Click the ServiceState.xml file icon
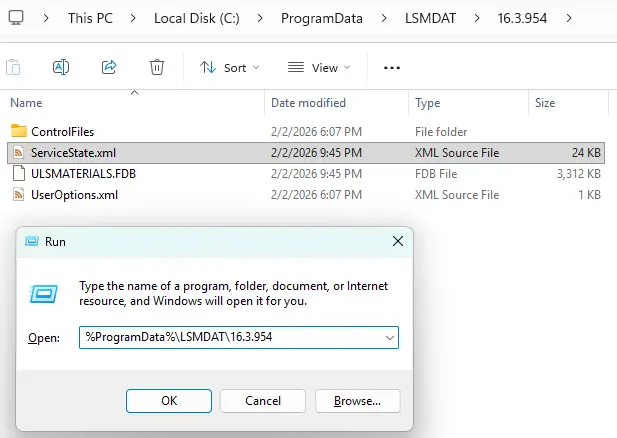 pos(19,152)
